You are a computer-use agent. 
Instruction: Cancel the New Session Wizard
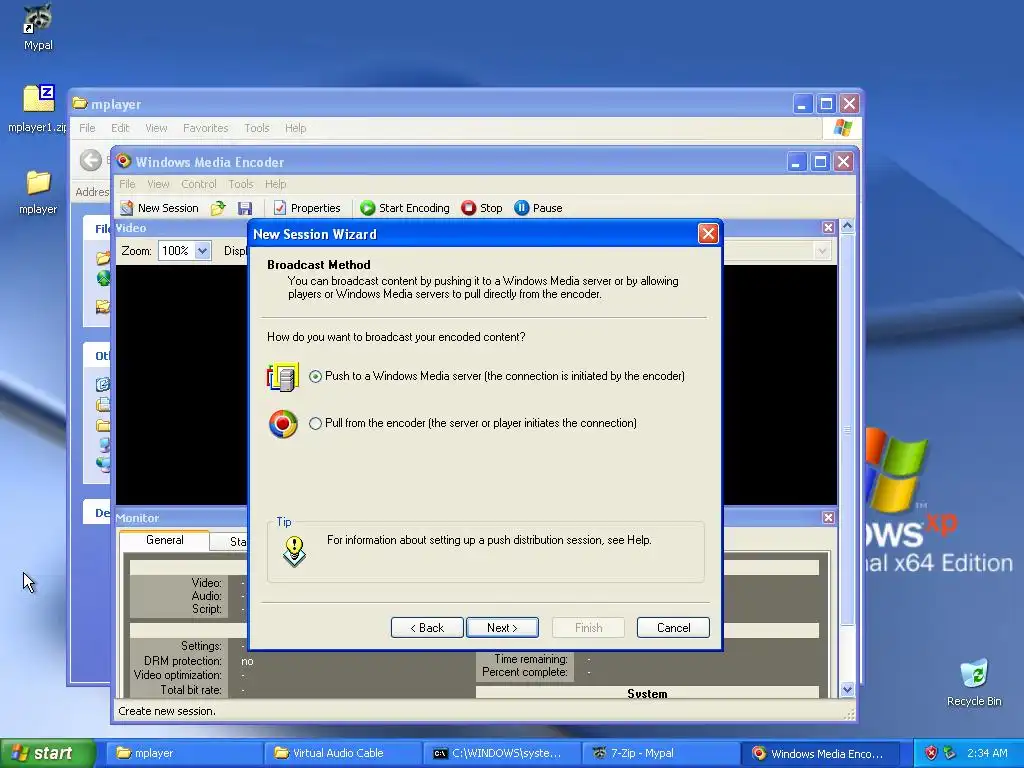tap(673, 628)
